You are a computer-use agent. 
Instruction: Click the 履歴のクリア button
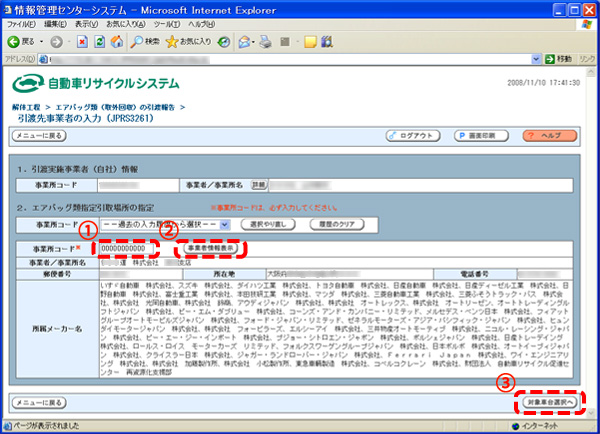pyautogui.click(x=337, y=225)
